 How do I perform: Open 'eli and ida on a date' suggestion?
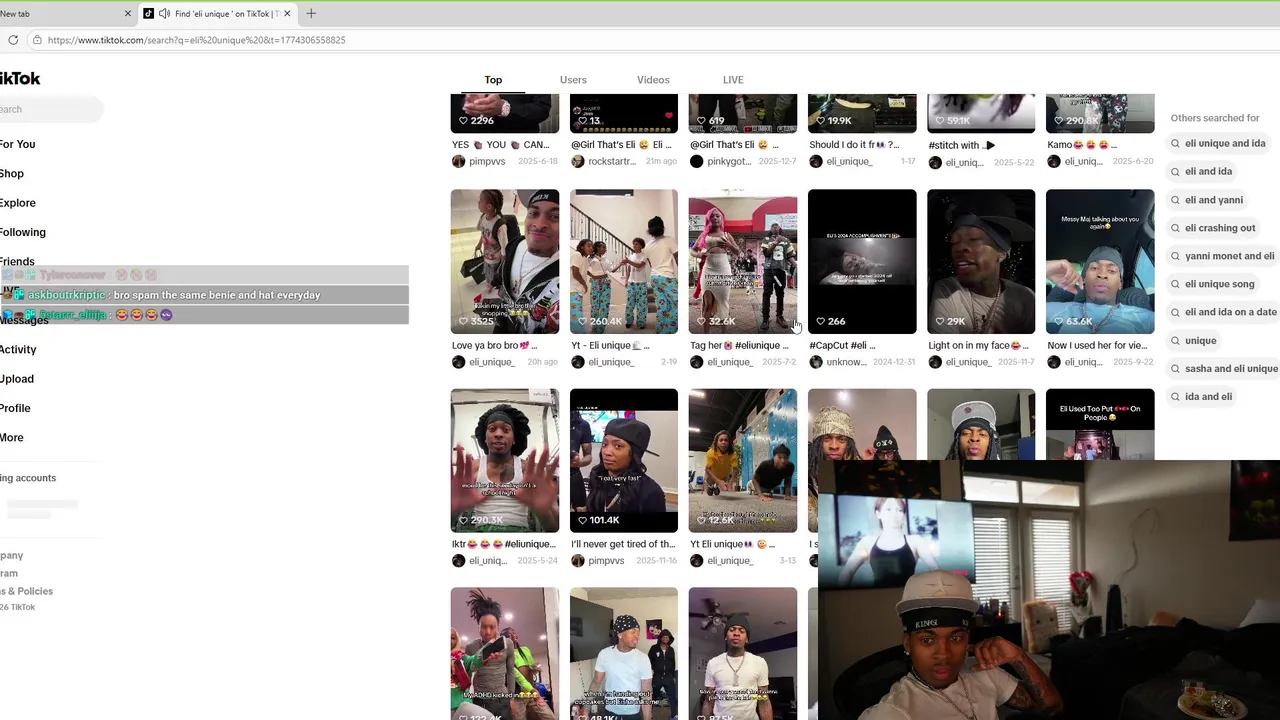[1231, 312]
